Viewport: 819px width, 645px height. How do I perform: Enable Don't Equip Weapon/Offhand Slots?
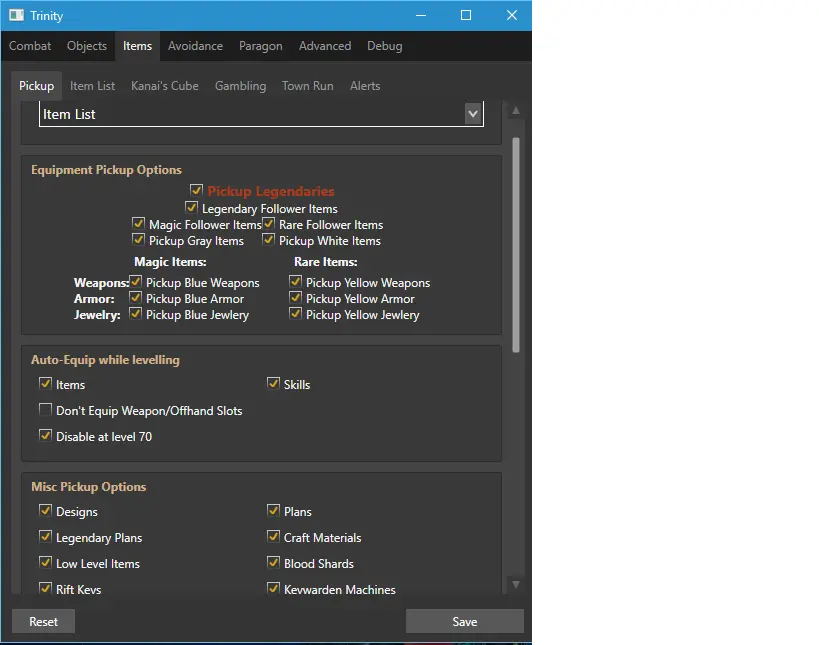46,410
